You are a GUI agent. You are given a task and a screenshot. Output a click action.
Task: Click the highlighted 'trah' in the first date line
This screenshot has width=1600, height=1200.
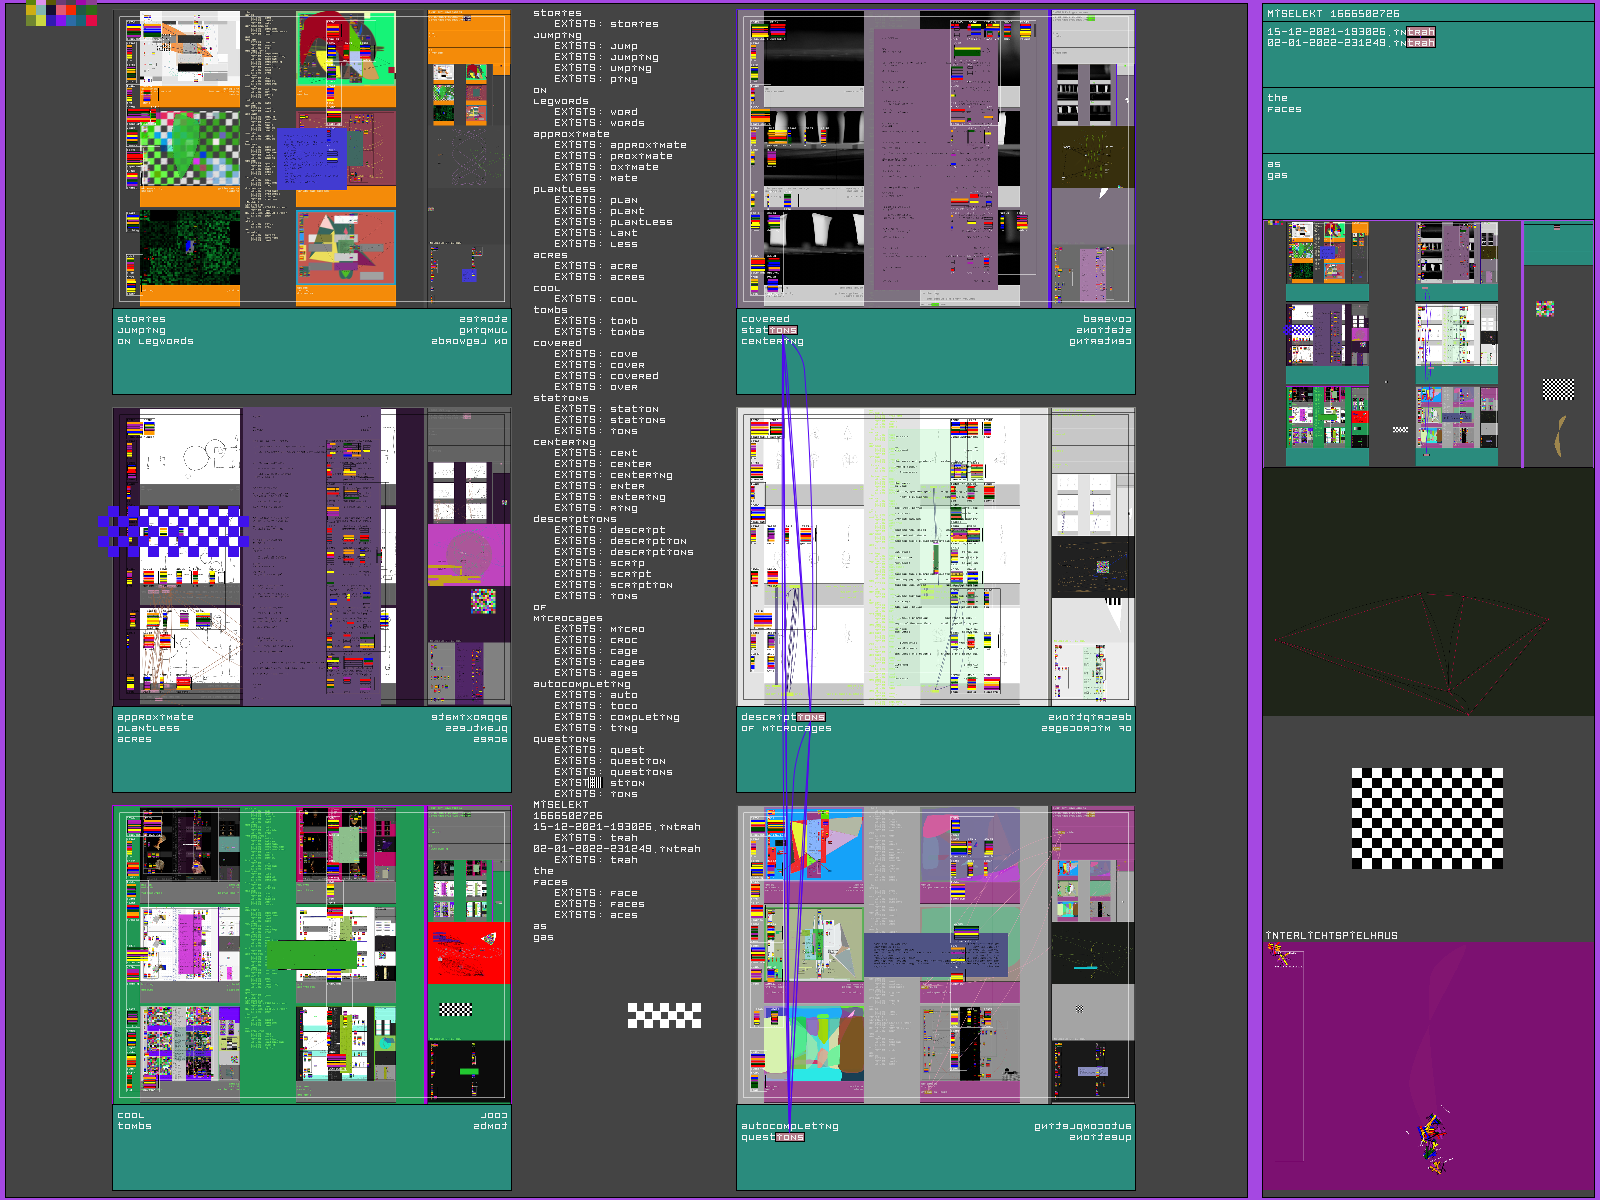(1420, 32)
